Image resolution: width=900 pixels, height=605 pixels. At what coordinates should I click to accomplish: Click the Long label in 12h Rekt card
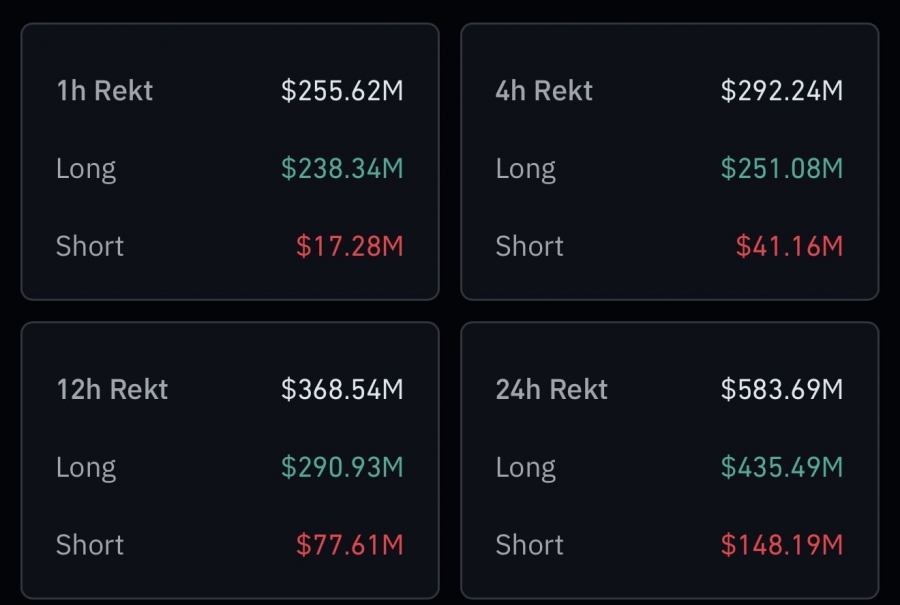86,467
